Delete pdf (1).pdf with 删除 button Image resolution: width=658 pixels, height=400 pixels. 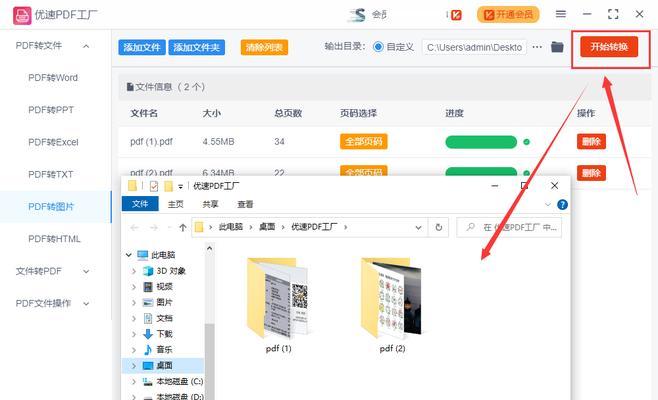[x=591, y=141]
